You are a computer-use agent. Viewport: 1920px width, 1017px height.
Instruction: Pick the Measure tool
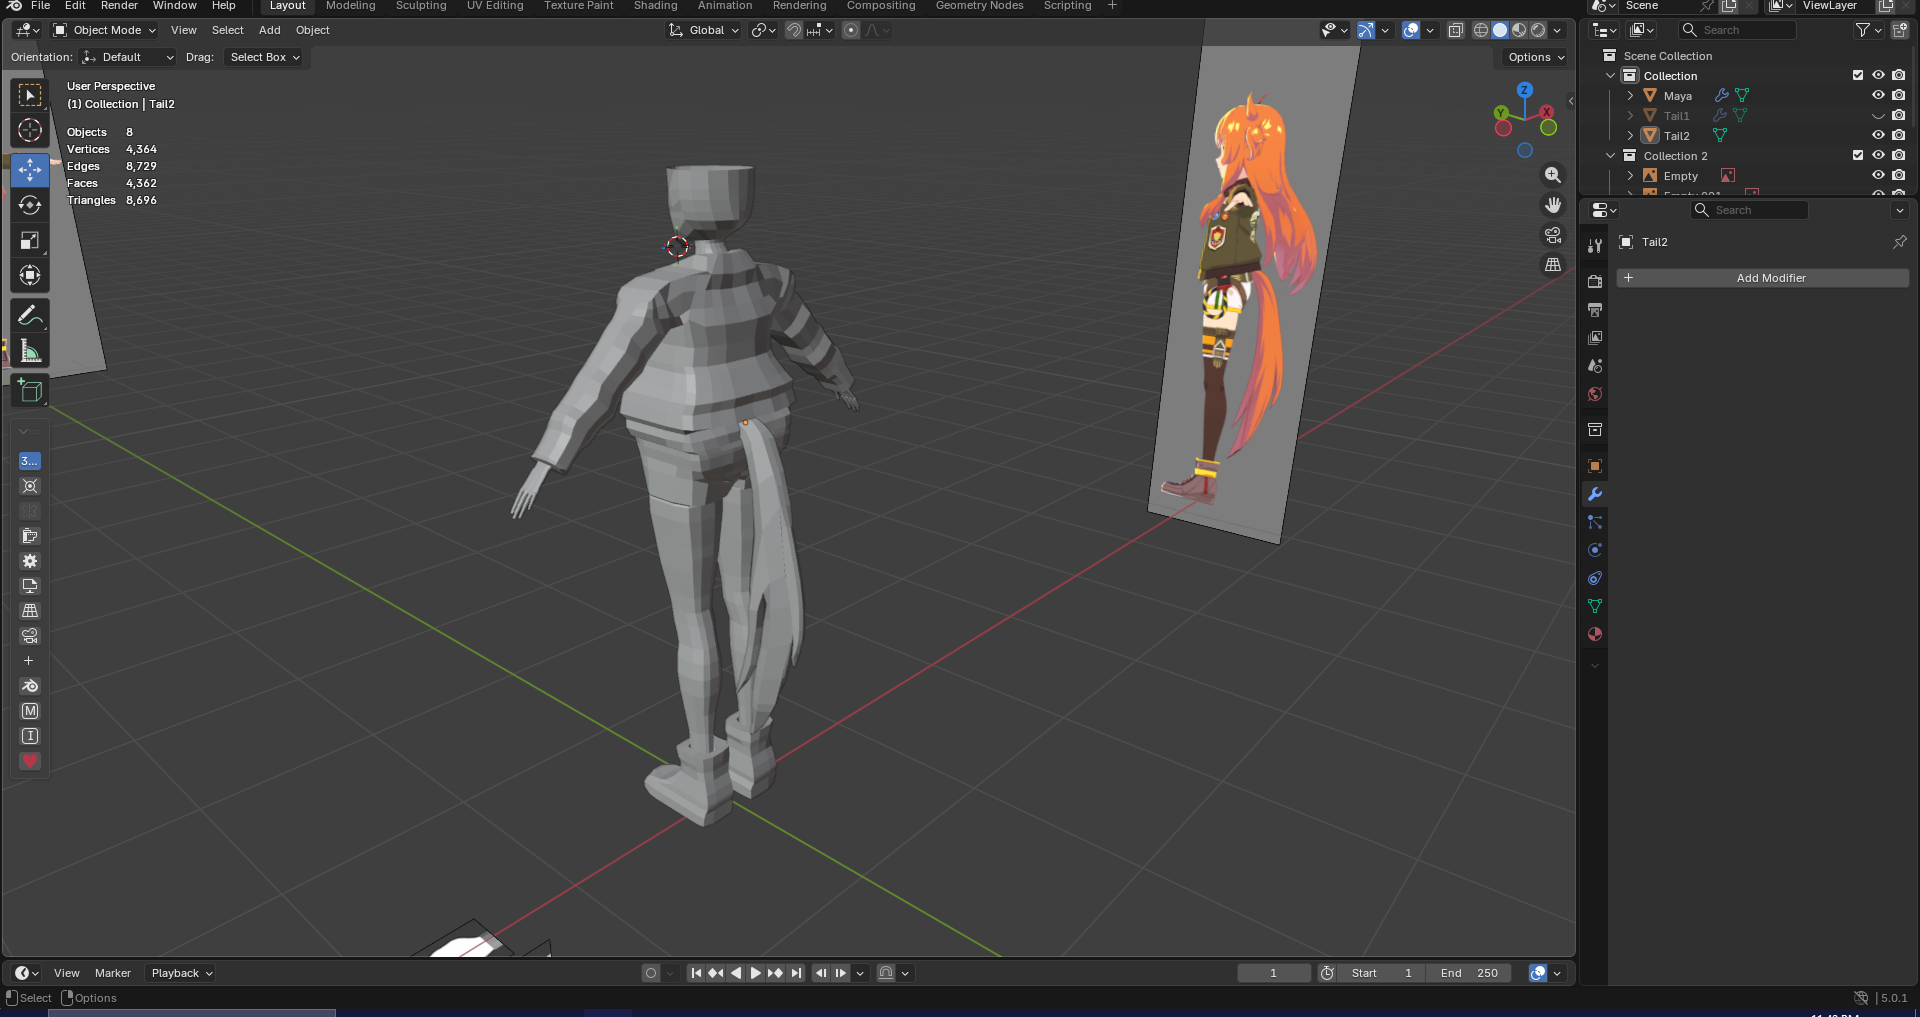(30, 351)
